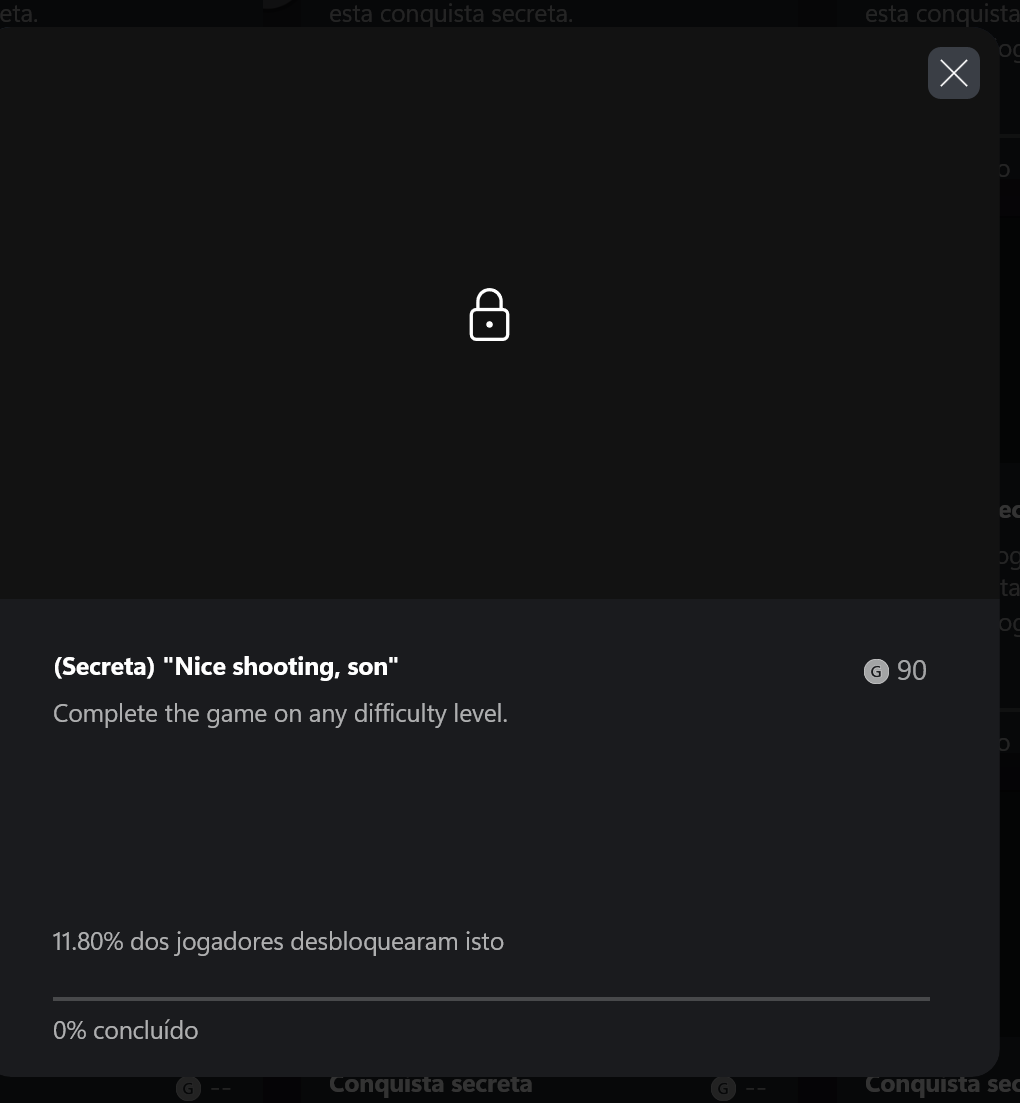The image size is (1020, 1103).
Task: Click the background text "esta conquista secreta." above dialog
Action: (x=451, y=13)
